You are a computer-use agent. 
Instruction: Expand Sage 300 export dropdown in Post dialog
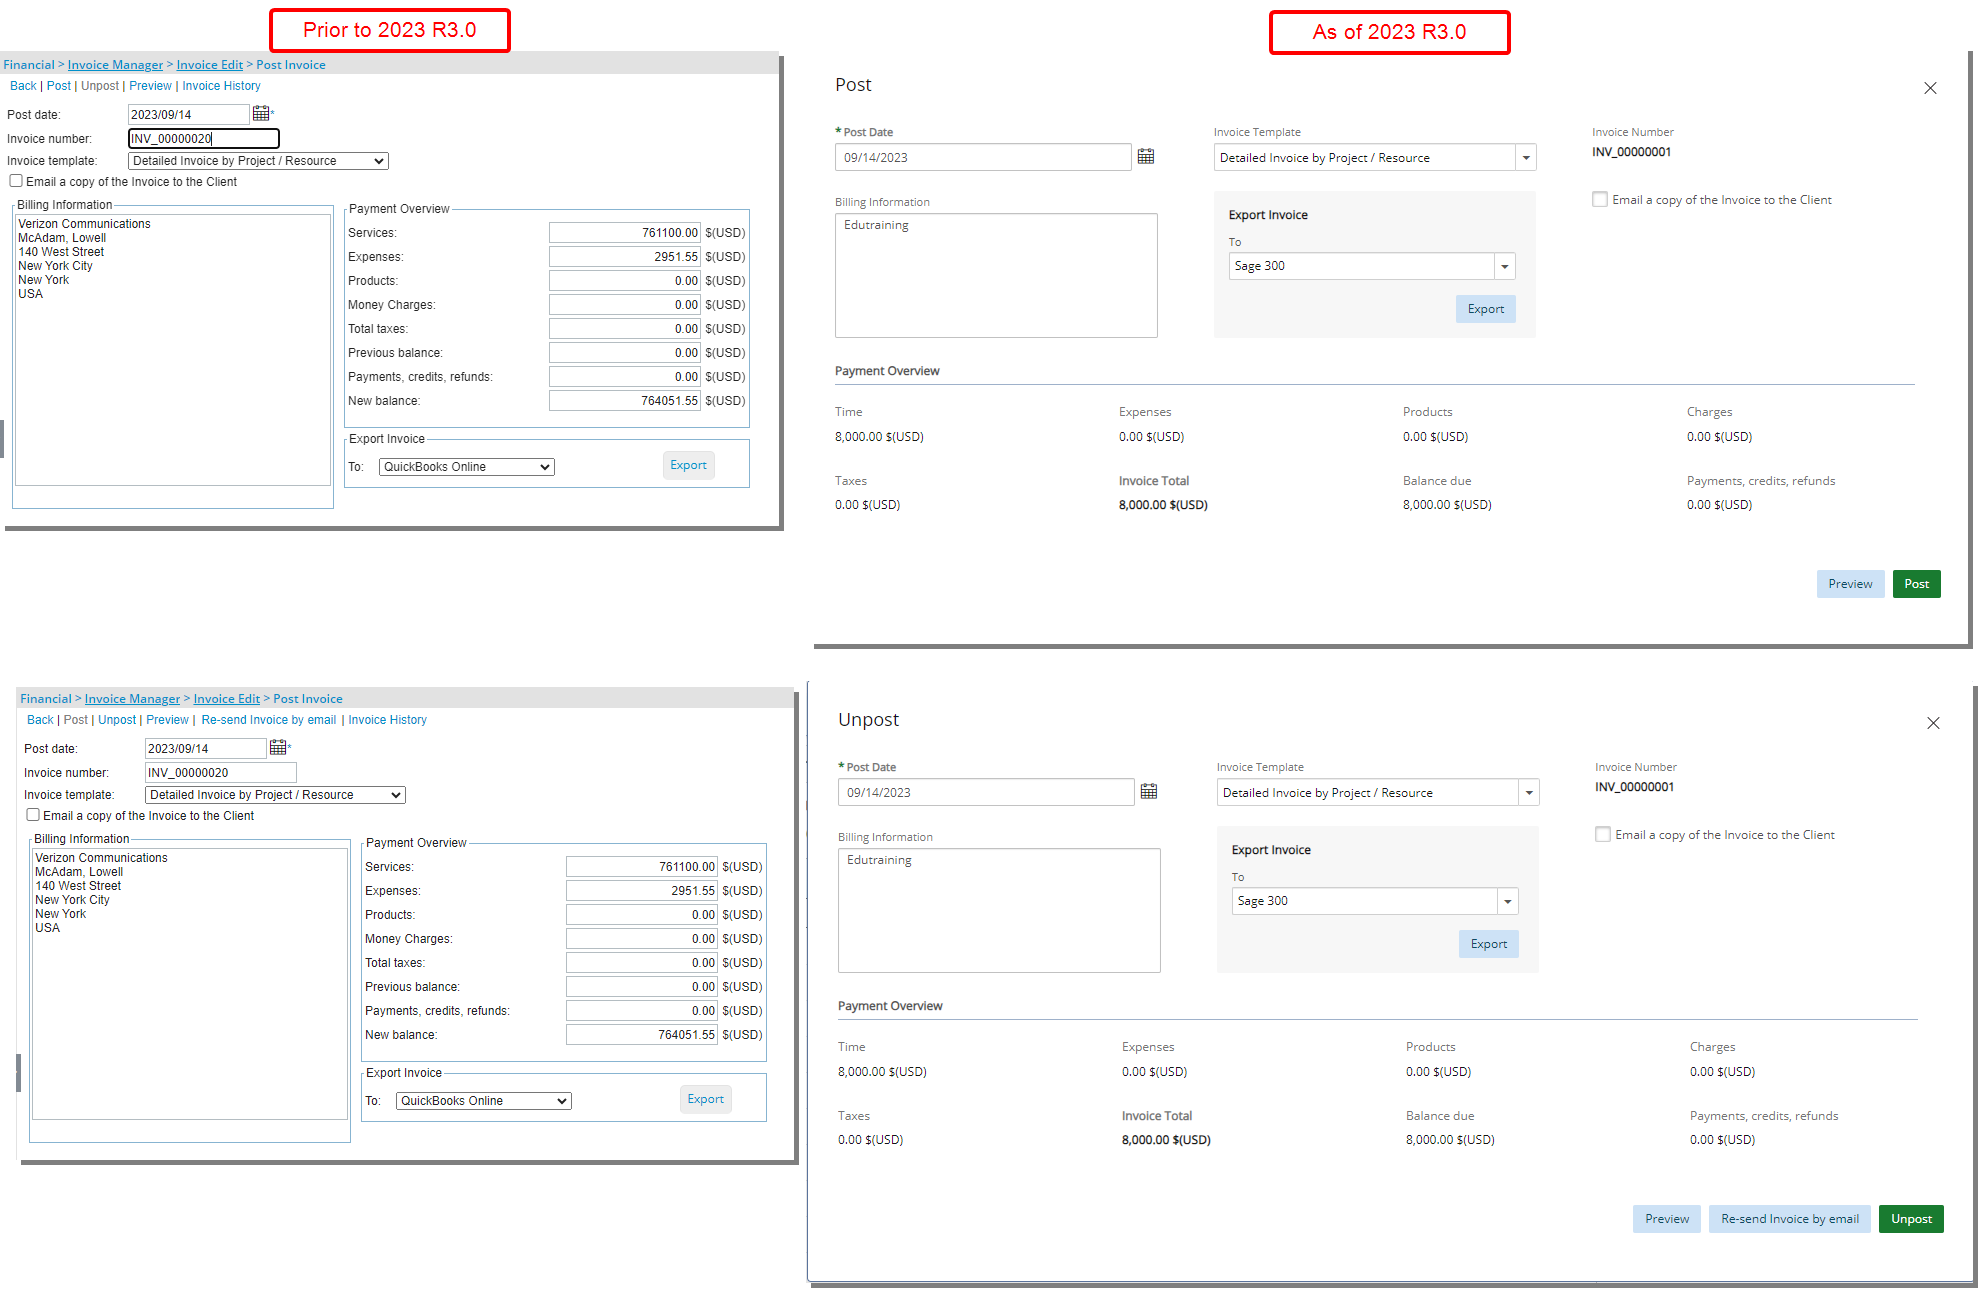pyautogui.click(x=1505, y=266)
